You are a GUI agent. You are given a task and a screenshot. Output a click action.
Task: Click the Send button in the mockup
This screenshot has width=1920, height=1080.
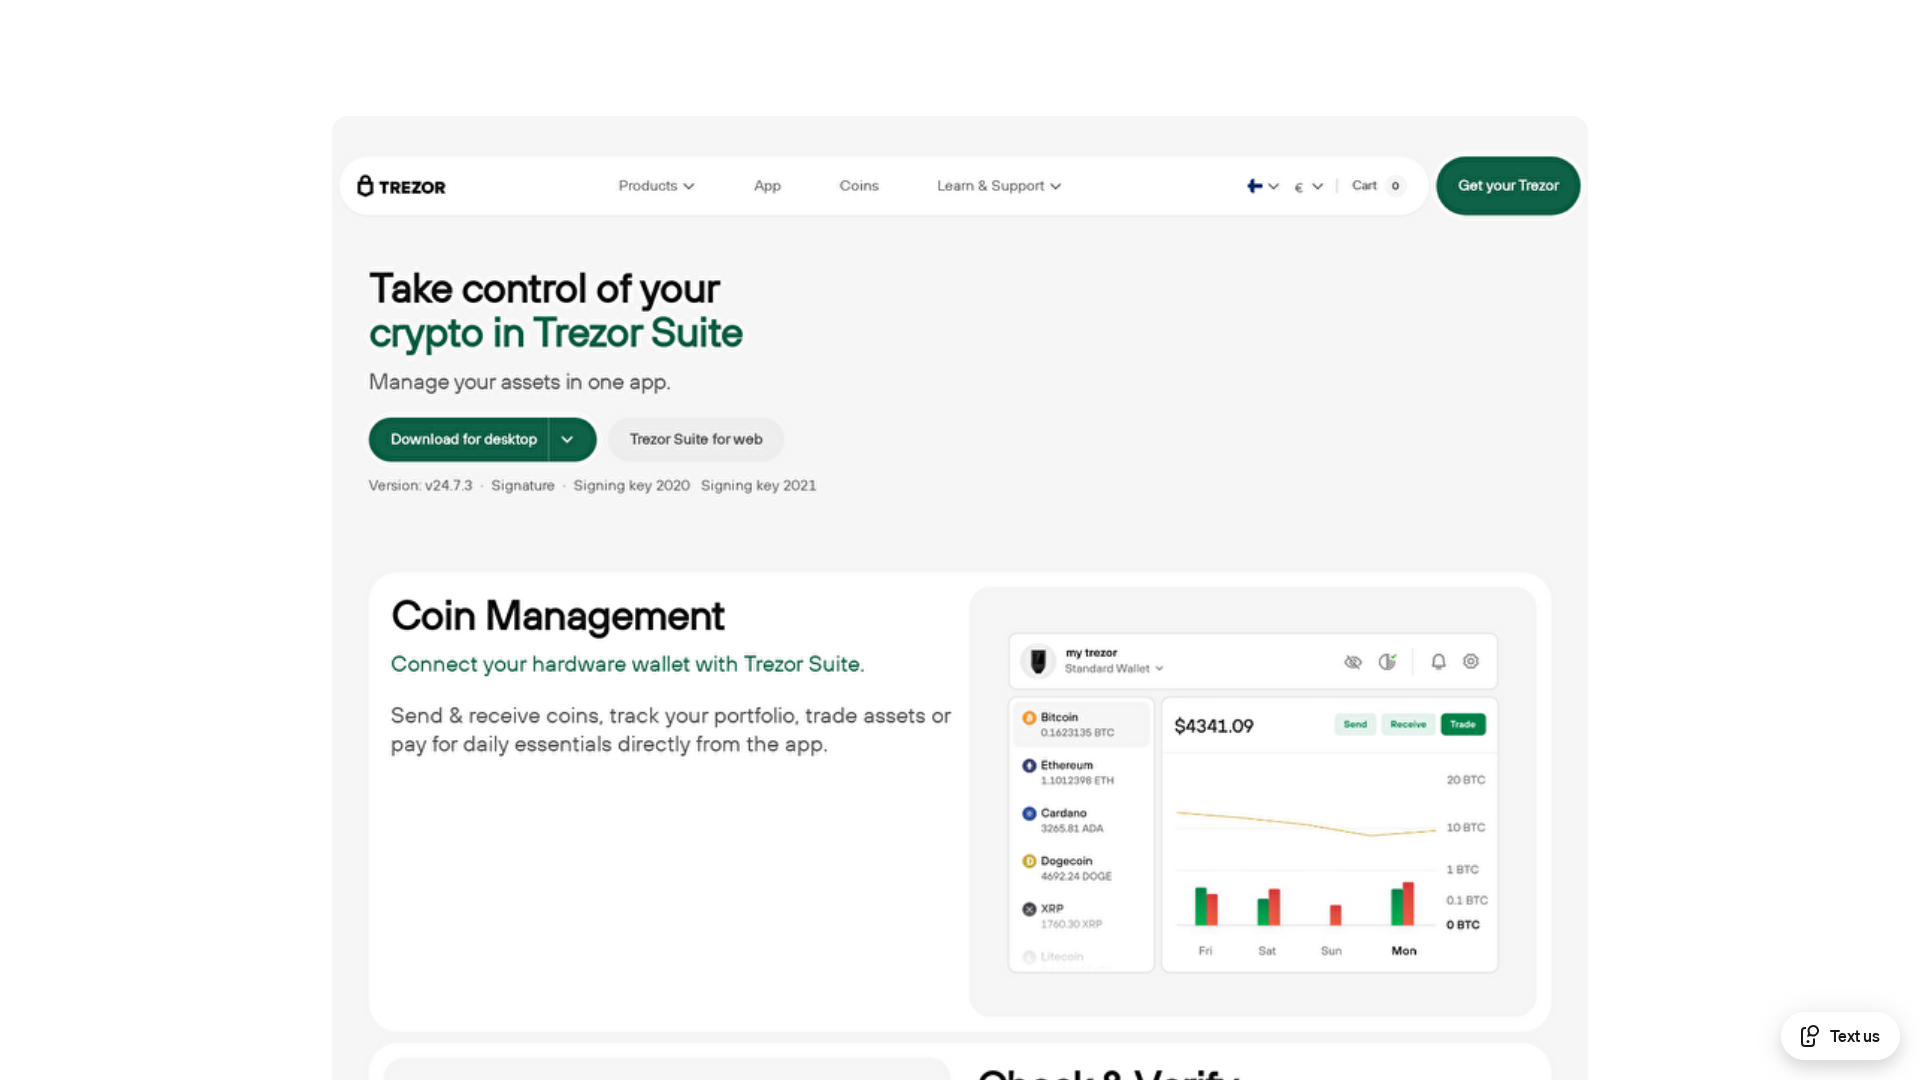click(x=1355, y=724)
